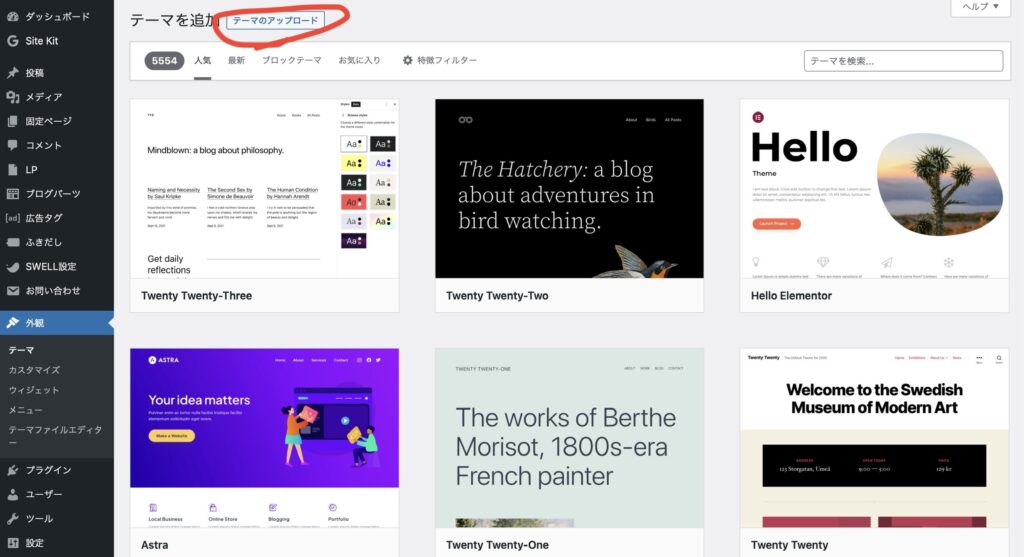The width and height of the screenshot is (1024, 557).
Task: Click the Astra theme name
Action: click(x=154, y=545)
